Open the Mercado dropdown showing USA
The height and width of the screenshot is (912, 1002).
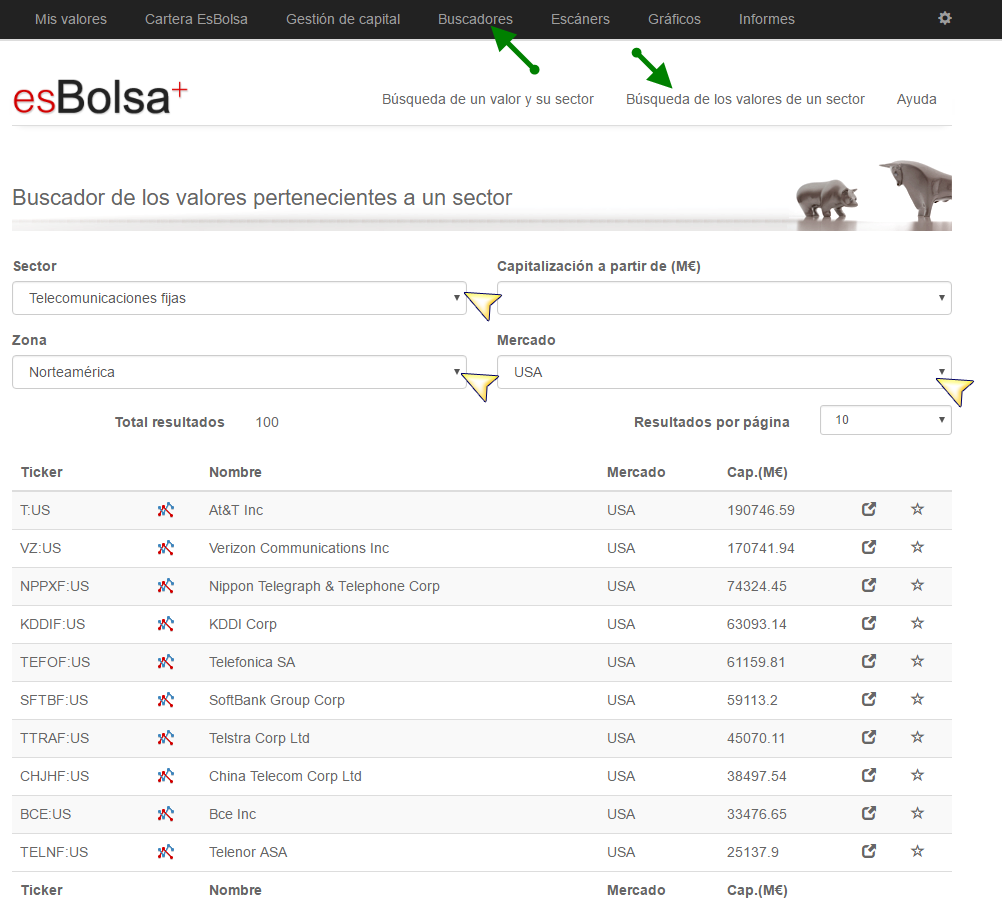coord(724,372)
